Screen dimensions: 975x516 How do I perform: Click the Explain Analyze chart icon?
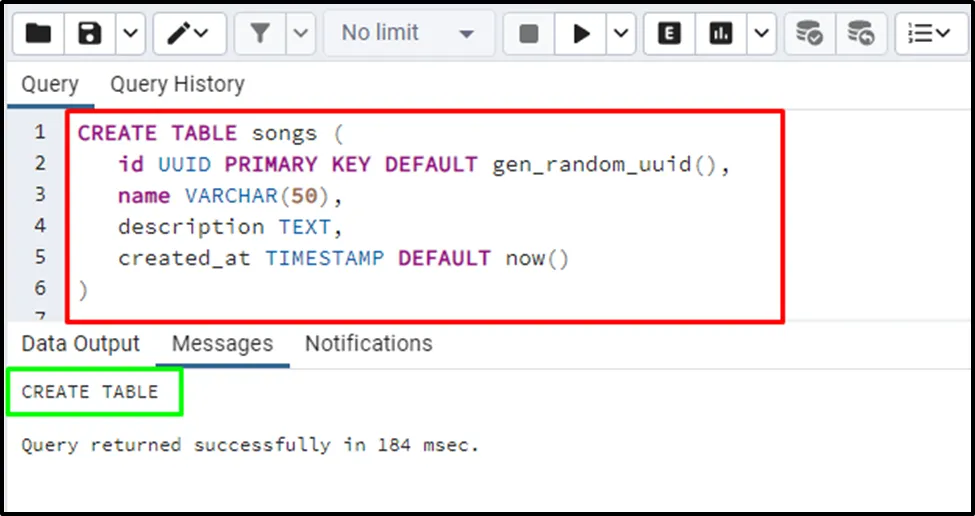[720, 34]
